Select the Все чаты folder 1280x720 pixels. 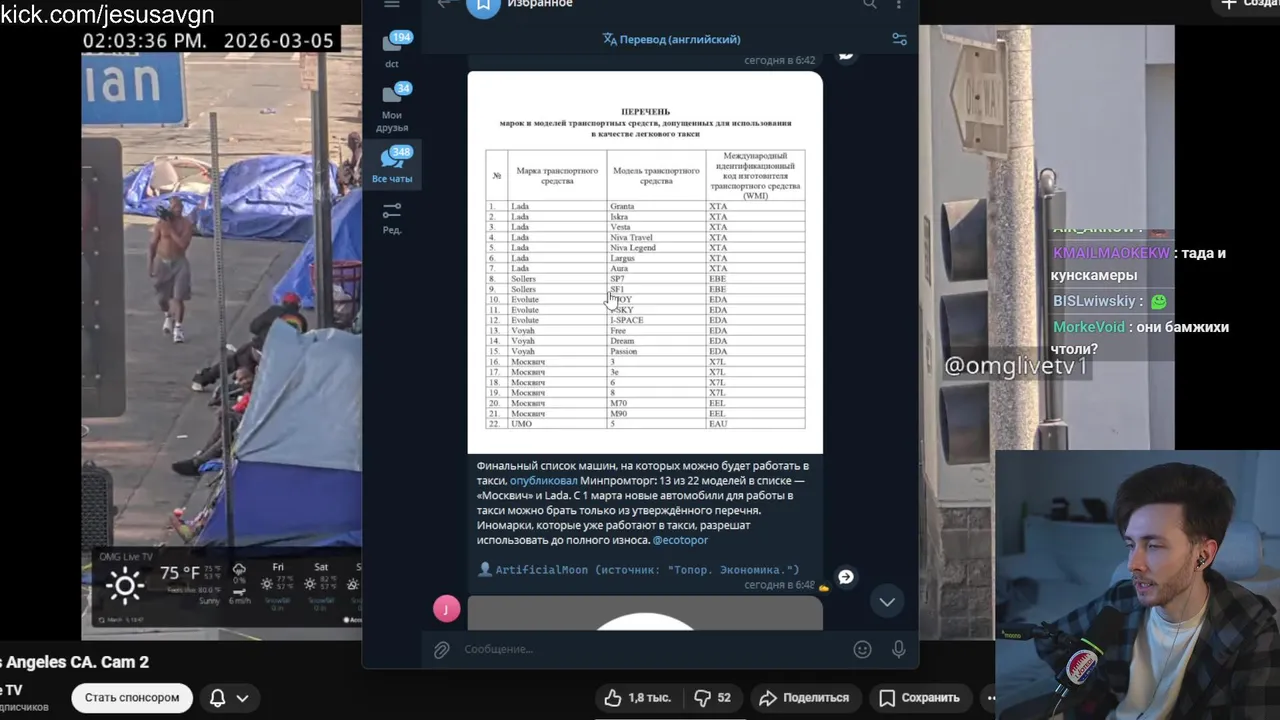point(392,165)
